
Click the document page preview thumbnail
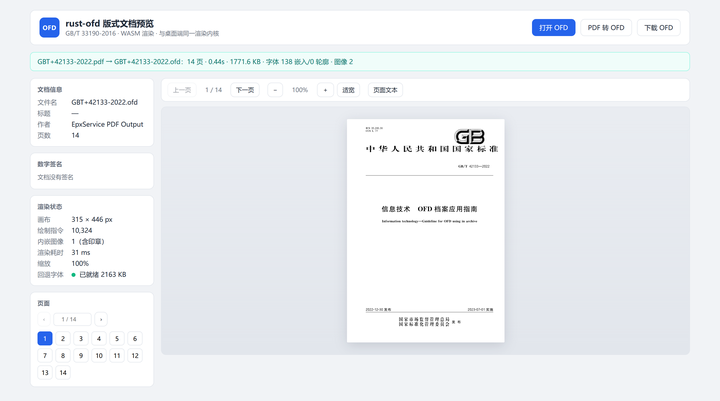pyautogui.click(x=426, y=231)
